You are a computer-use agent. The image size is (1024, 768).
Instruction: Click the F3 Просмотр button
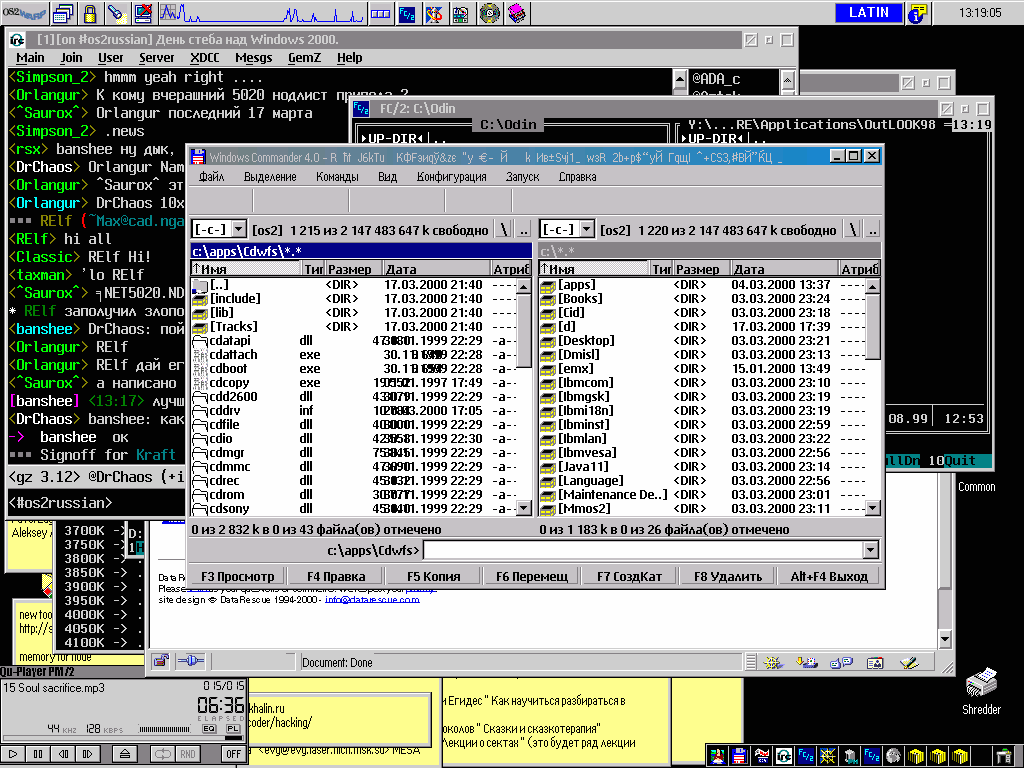tap(237, 576)
